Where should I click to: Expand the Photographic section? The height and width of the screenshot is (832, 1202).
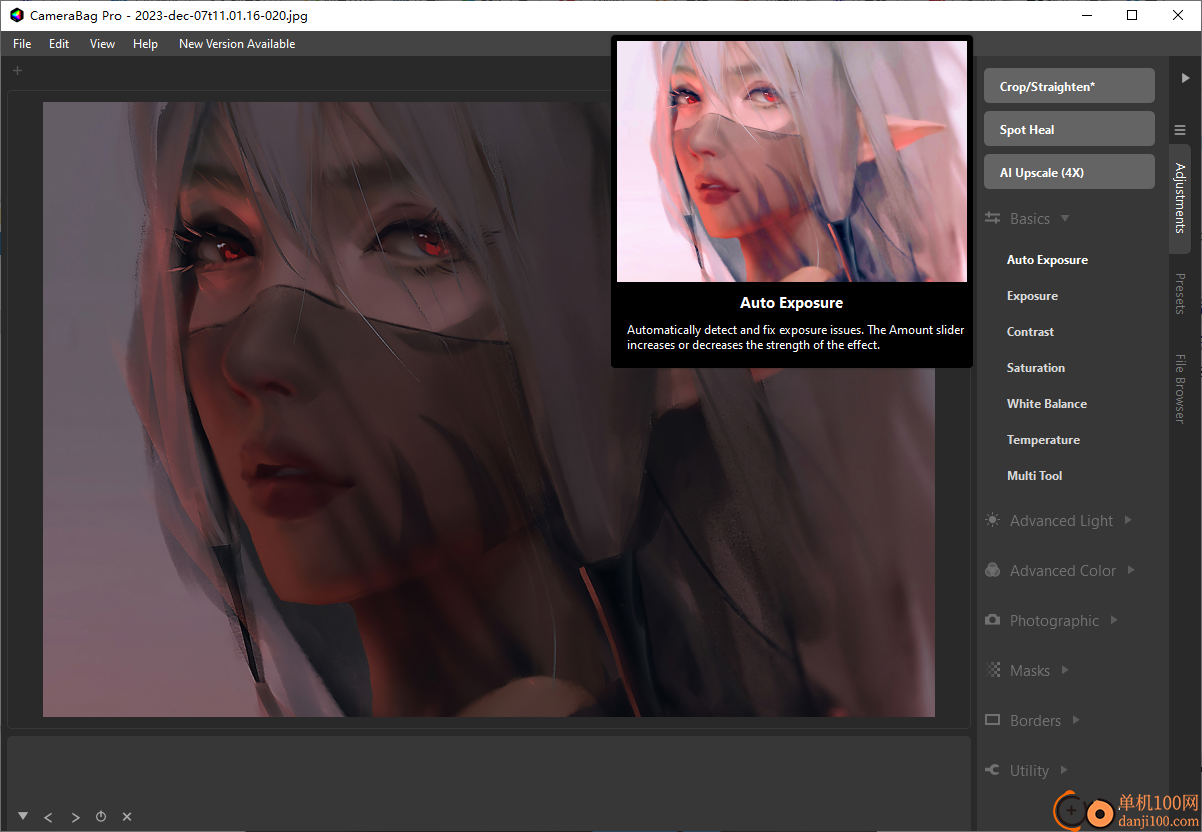click(x=1052, y=621)
